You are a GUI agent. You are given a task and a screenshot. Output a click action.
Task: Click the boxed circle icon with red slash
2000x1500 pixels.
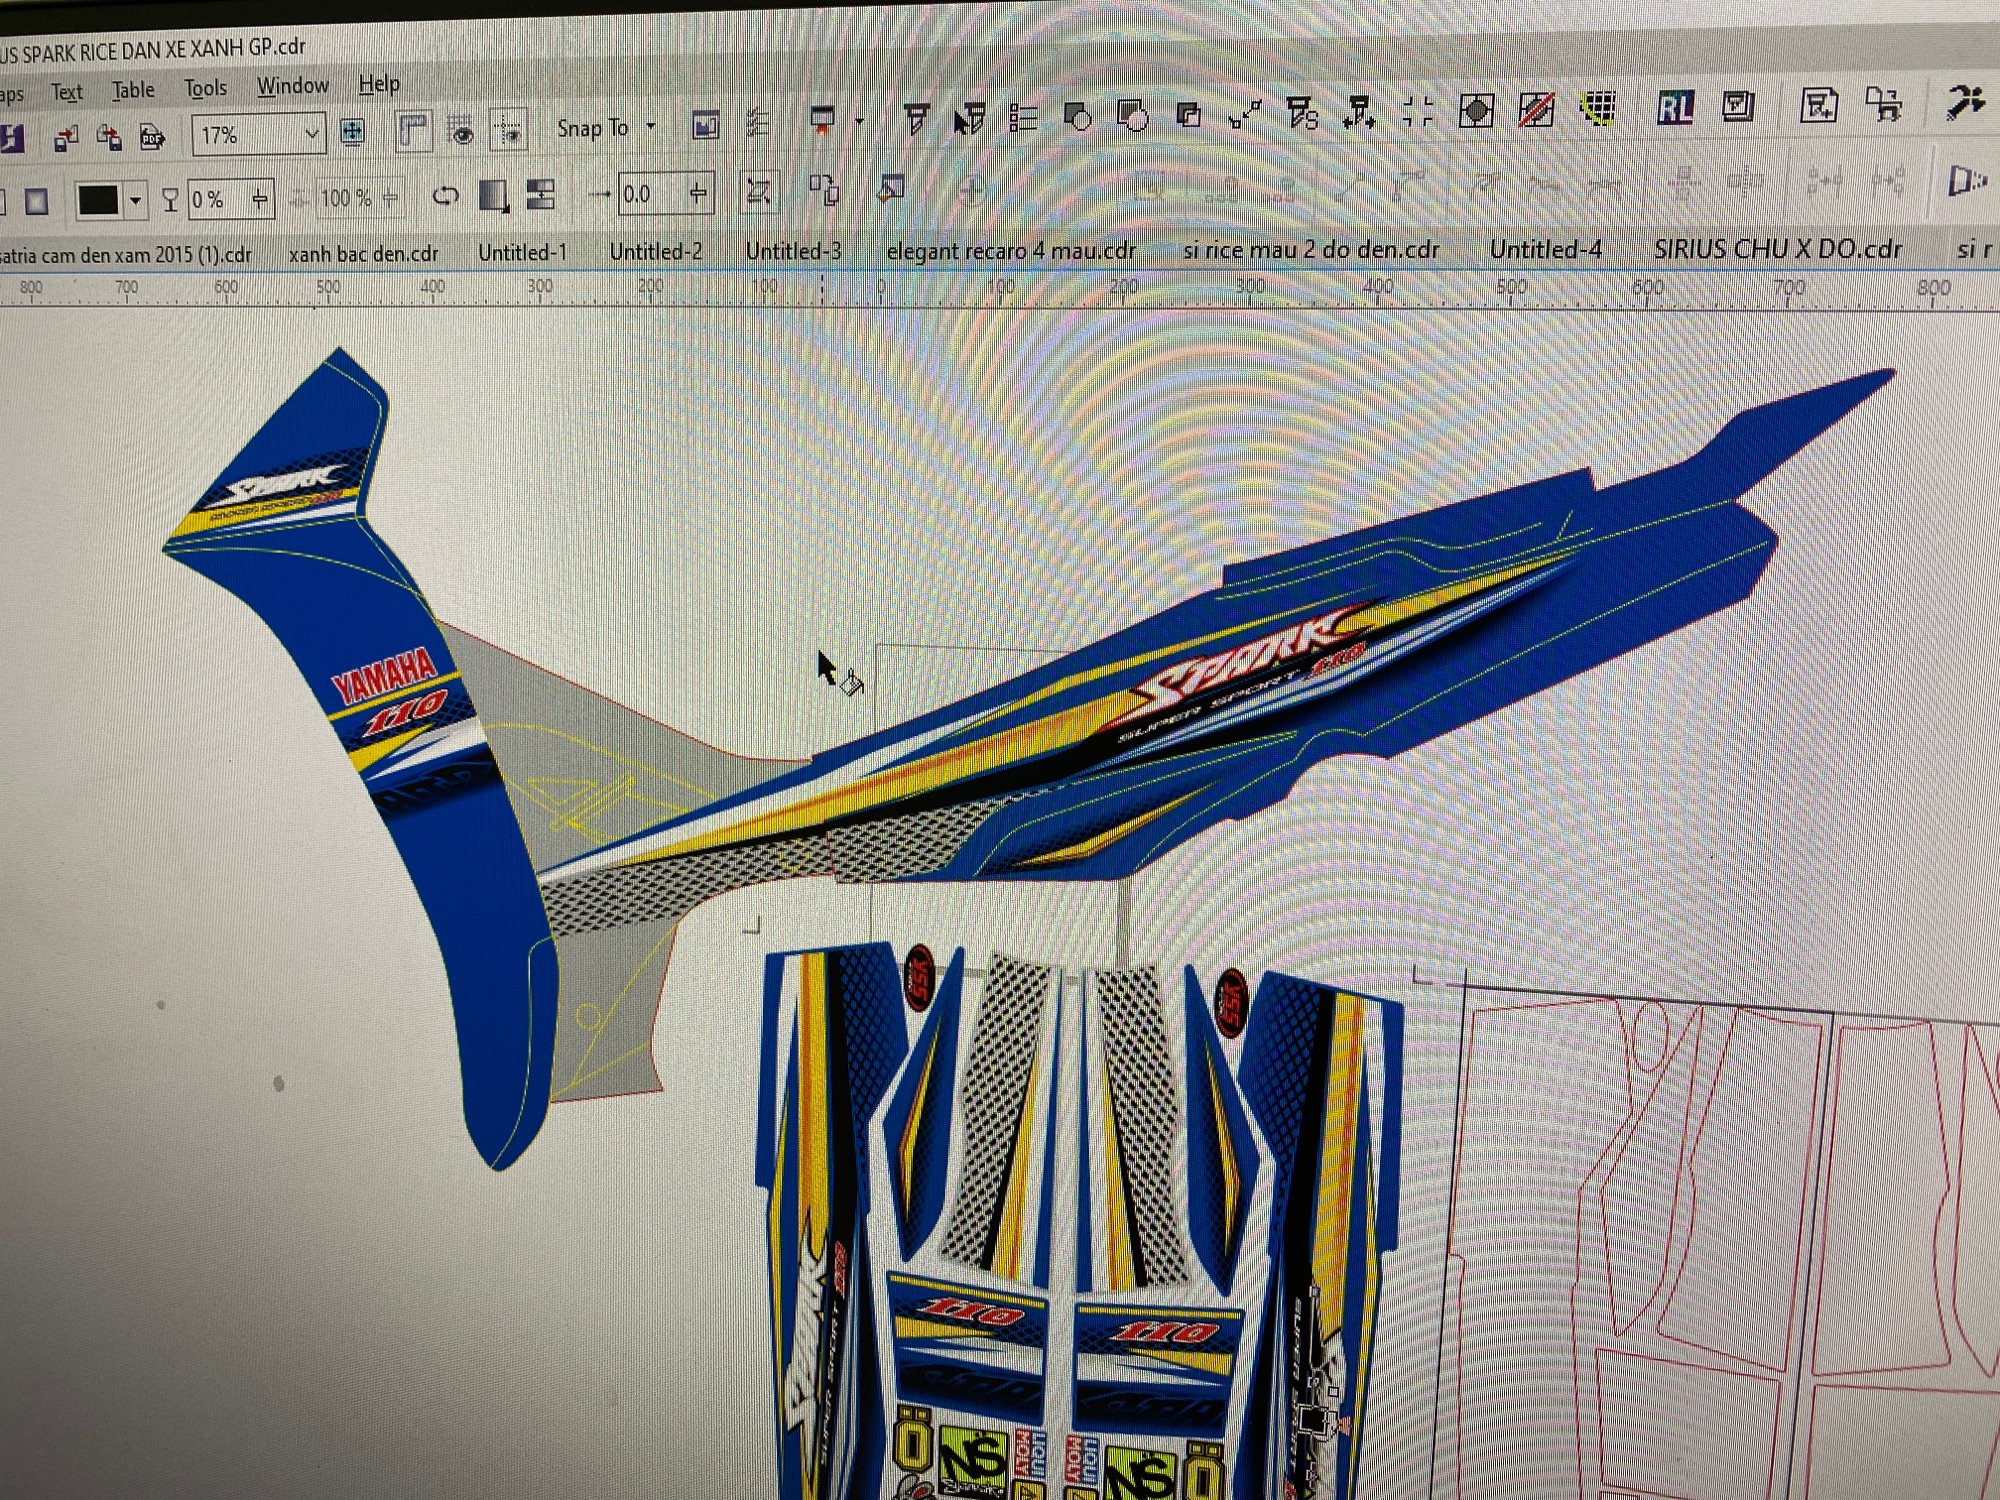coord(1536,109)
